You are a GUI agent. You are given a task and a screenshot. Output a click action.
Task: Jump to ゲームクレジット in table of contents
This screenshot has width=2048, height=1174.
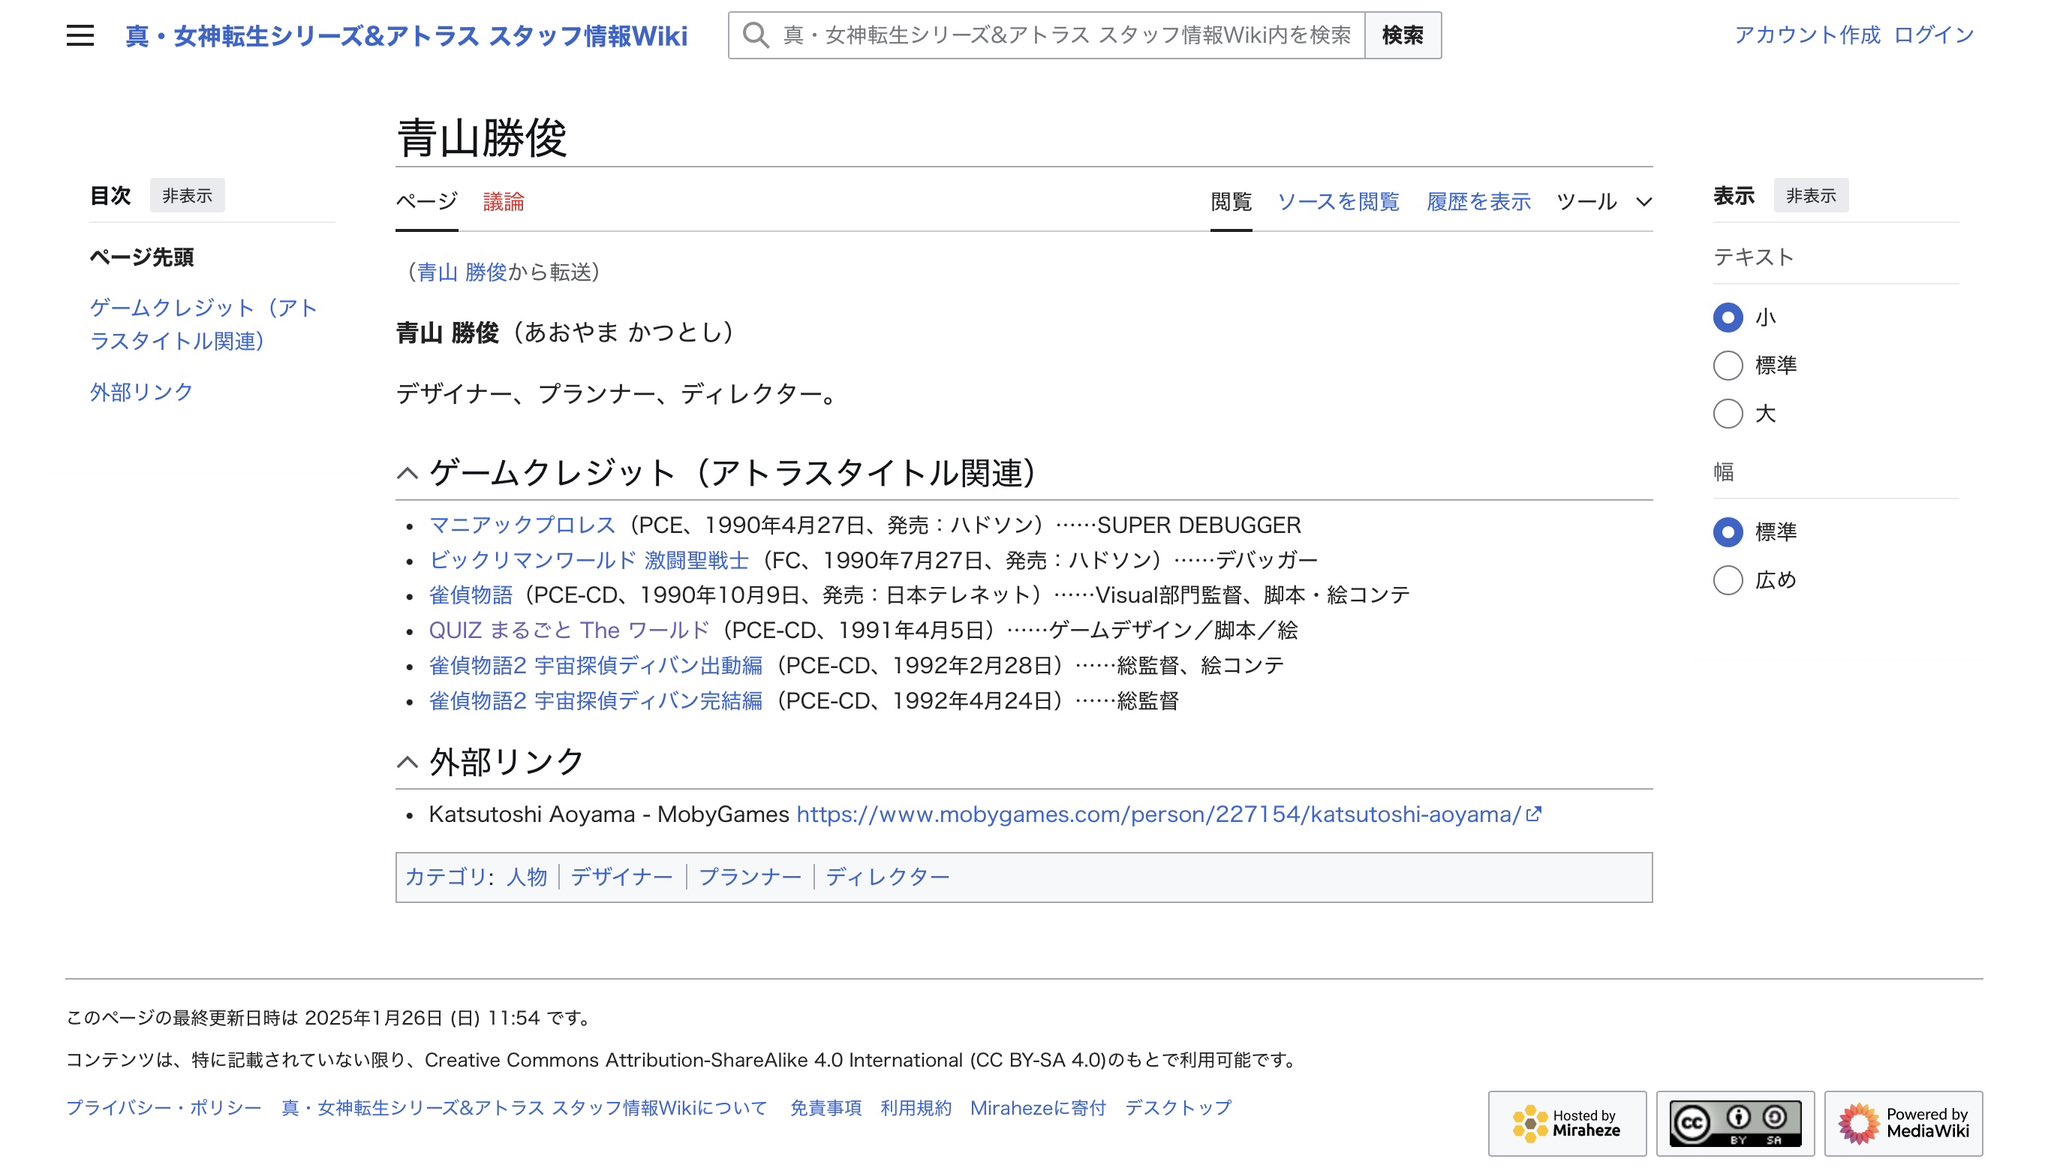(x=204, y=324)
